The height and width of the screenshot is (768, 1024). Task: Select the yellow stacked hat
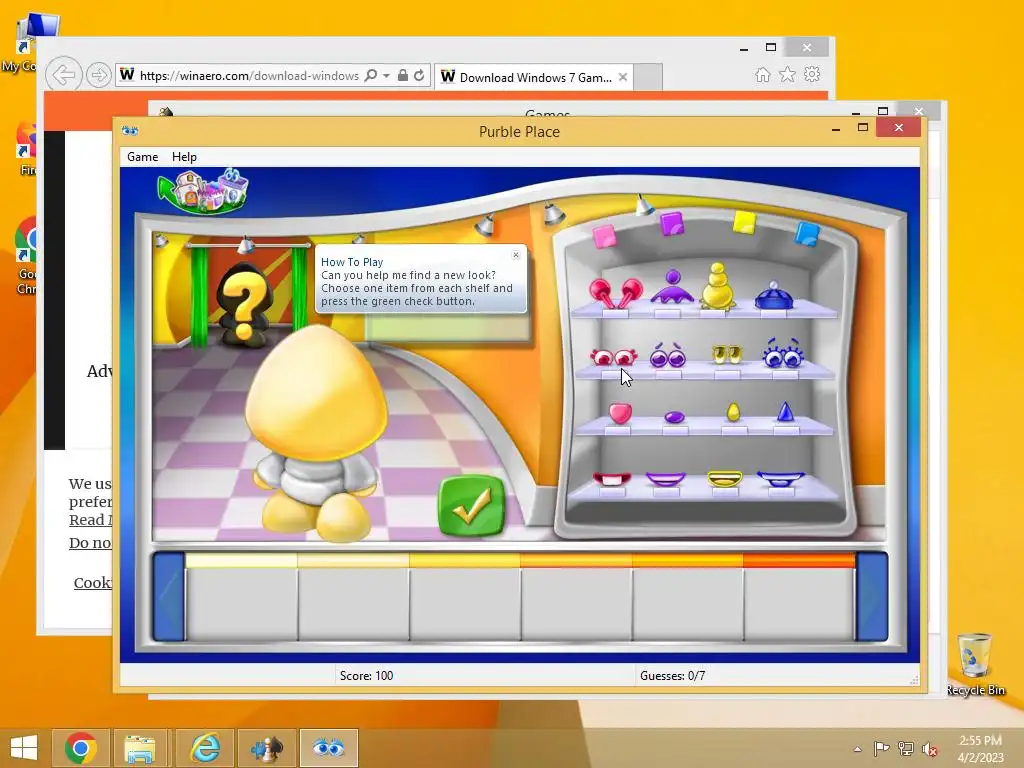click(717, 285)
